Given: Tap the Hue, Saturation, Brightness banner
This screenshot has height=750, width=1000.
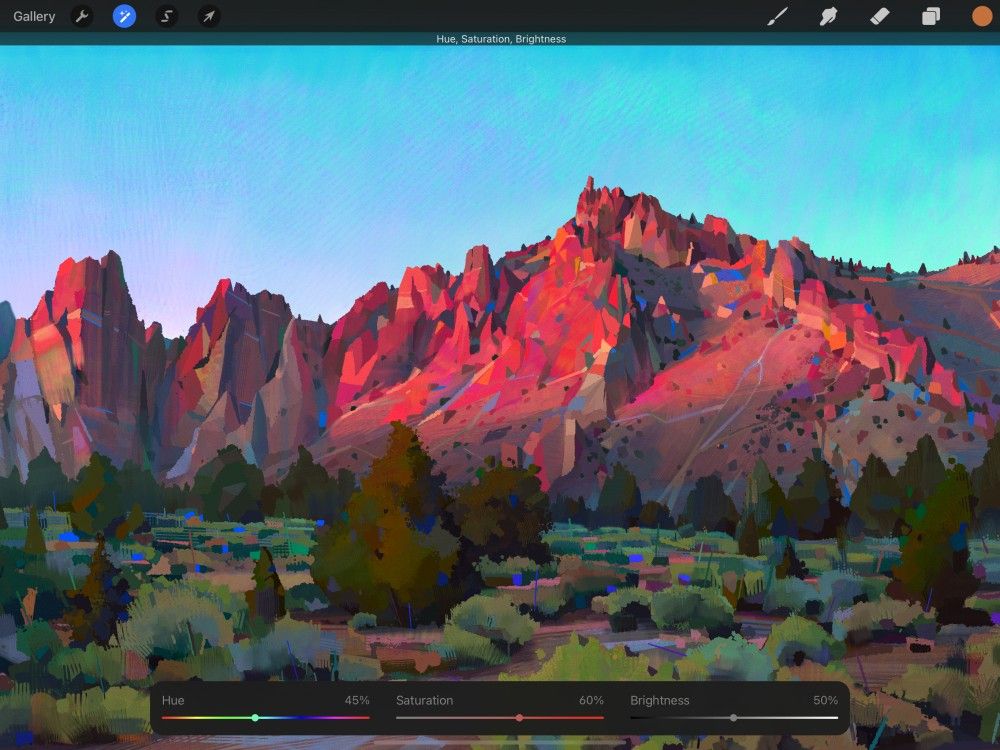Looking at the screenshot, I should [x=500, y=39].
